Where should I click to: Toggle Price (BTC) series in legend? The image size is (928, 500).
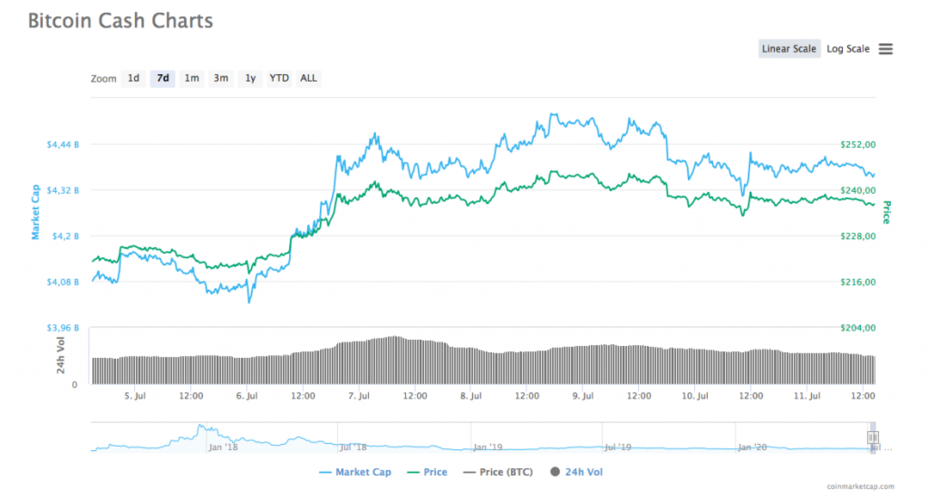pos(500,471)
